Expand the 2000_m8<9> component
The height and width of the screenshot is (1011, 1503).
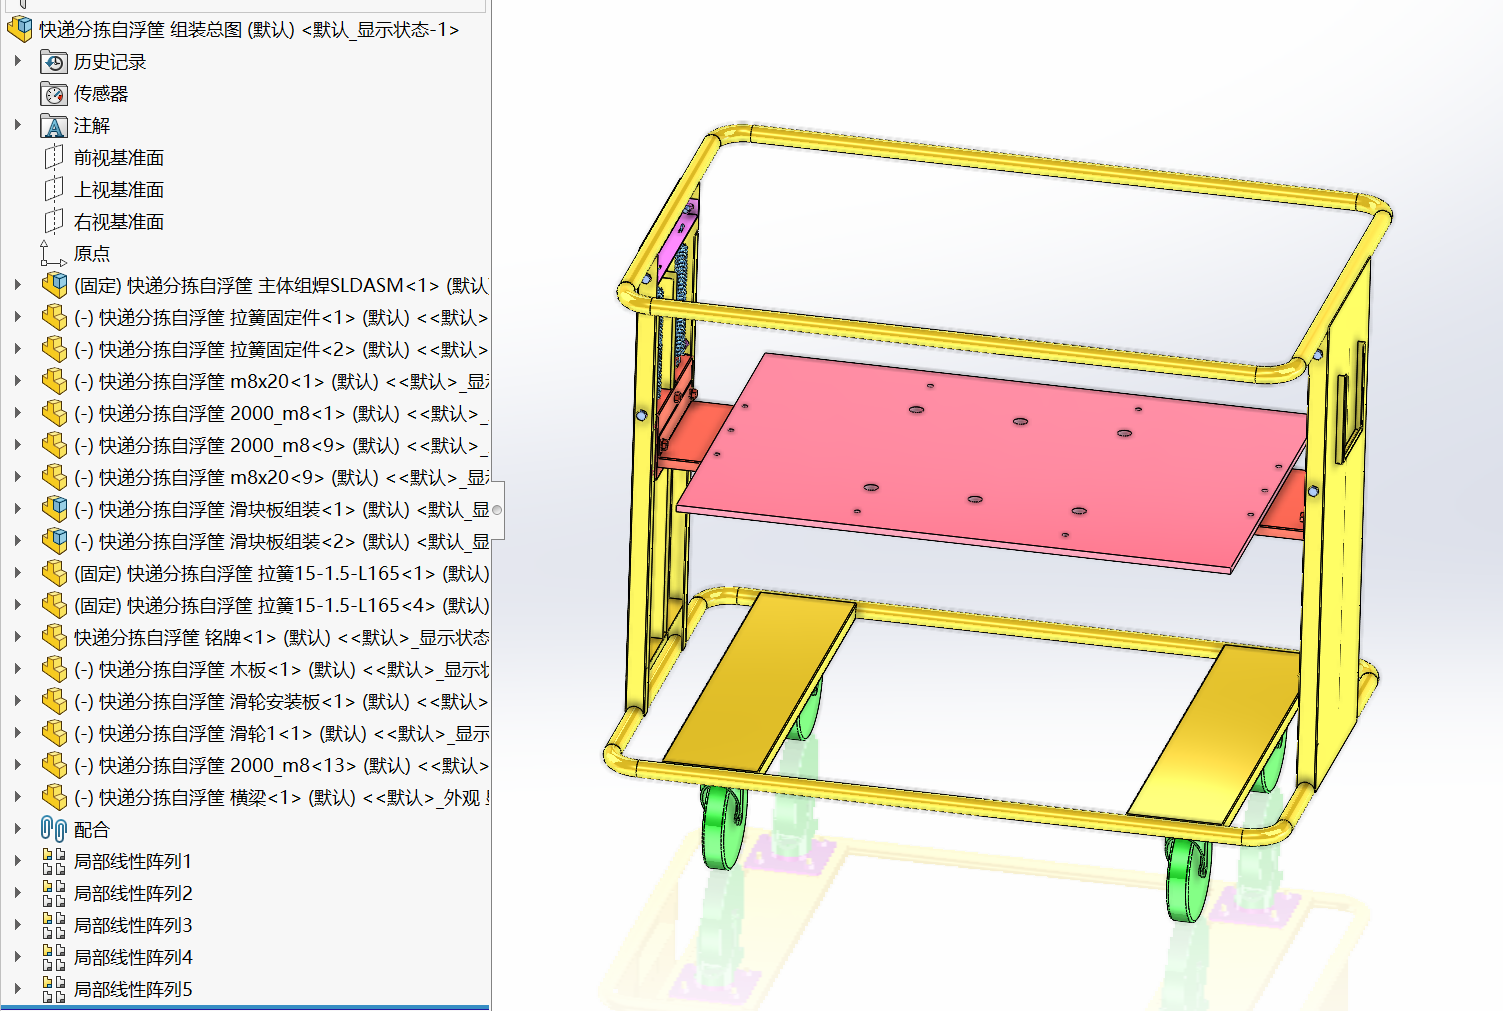tap(18, 446)
